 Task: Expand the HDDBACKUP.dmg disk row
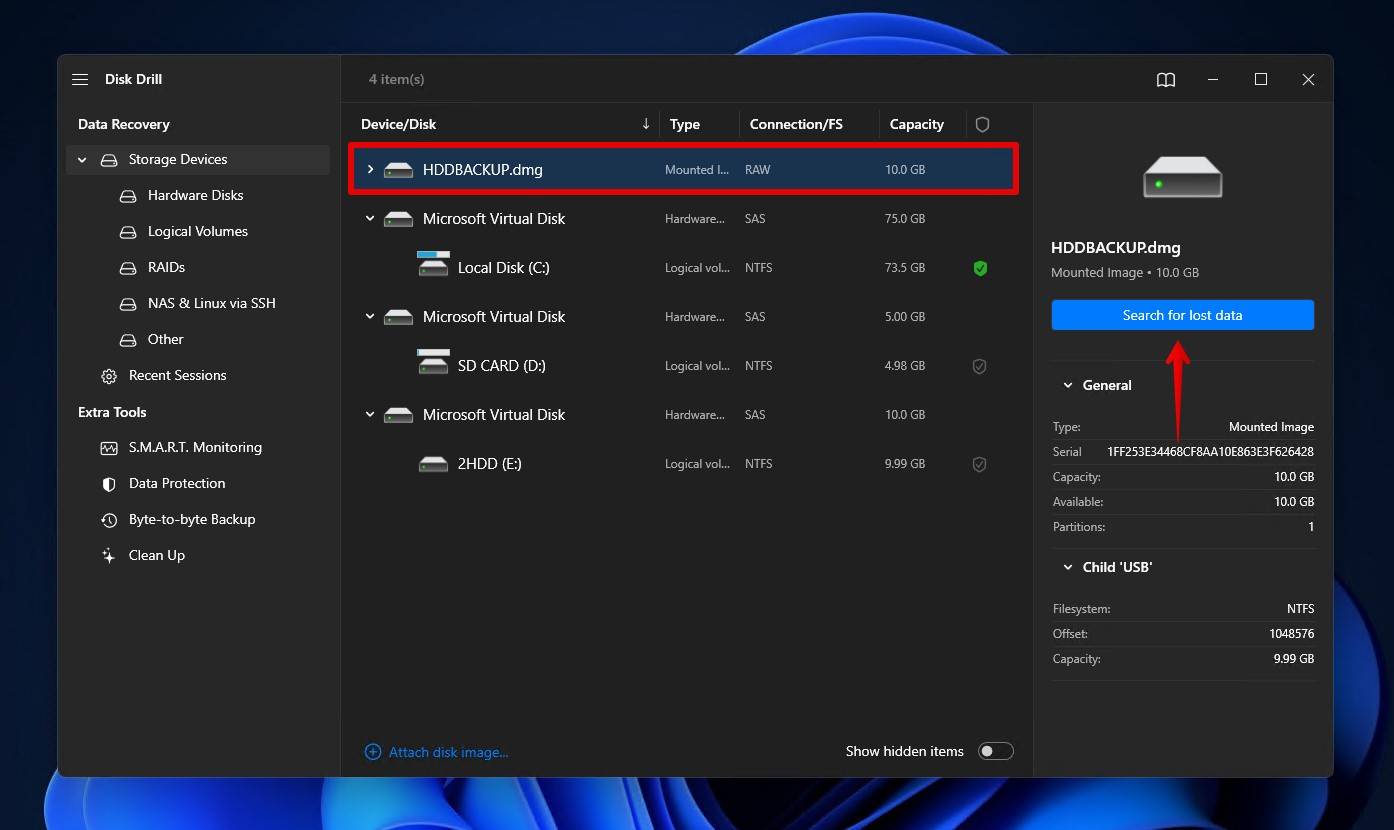(x=370, y=170)
